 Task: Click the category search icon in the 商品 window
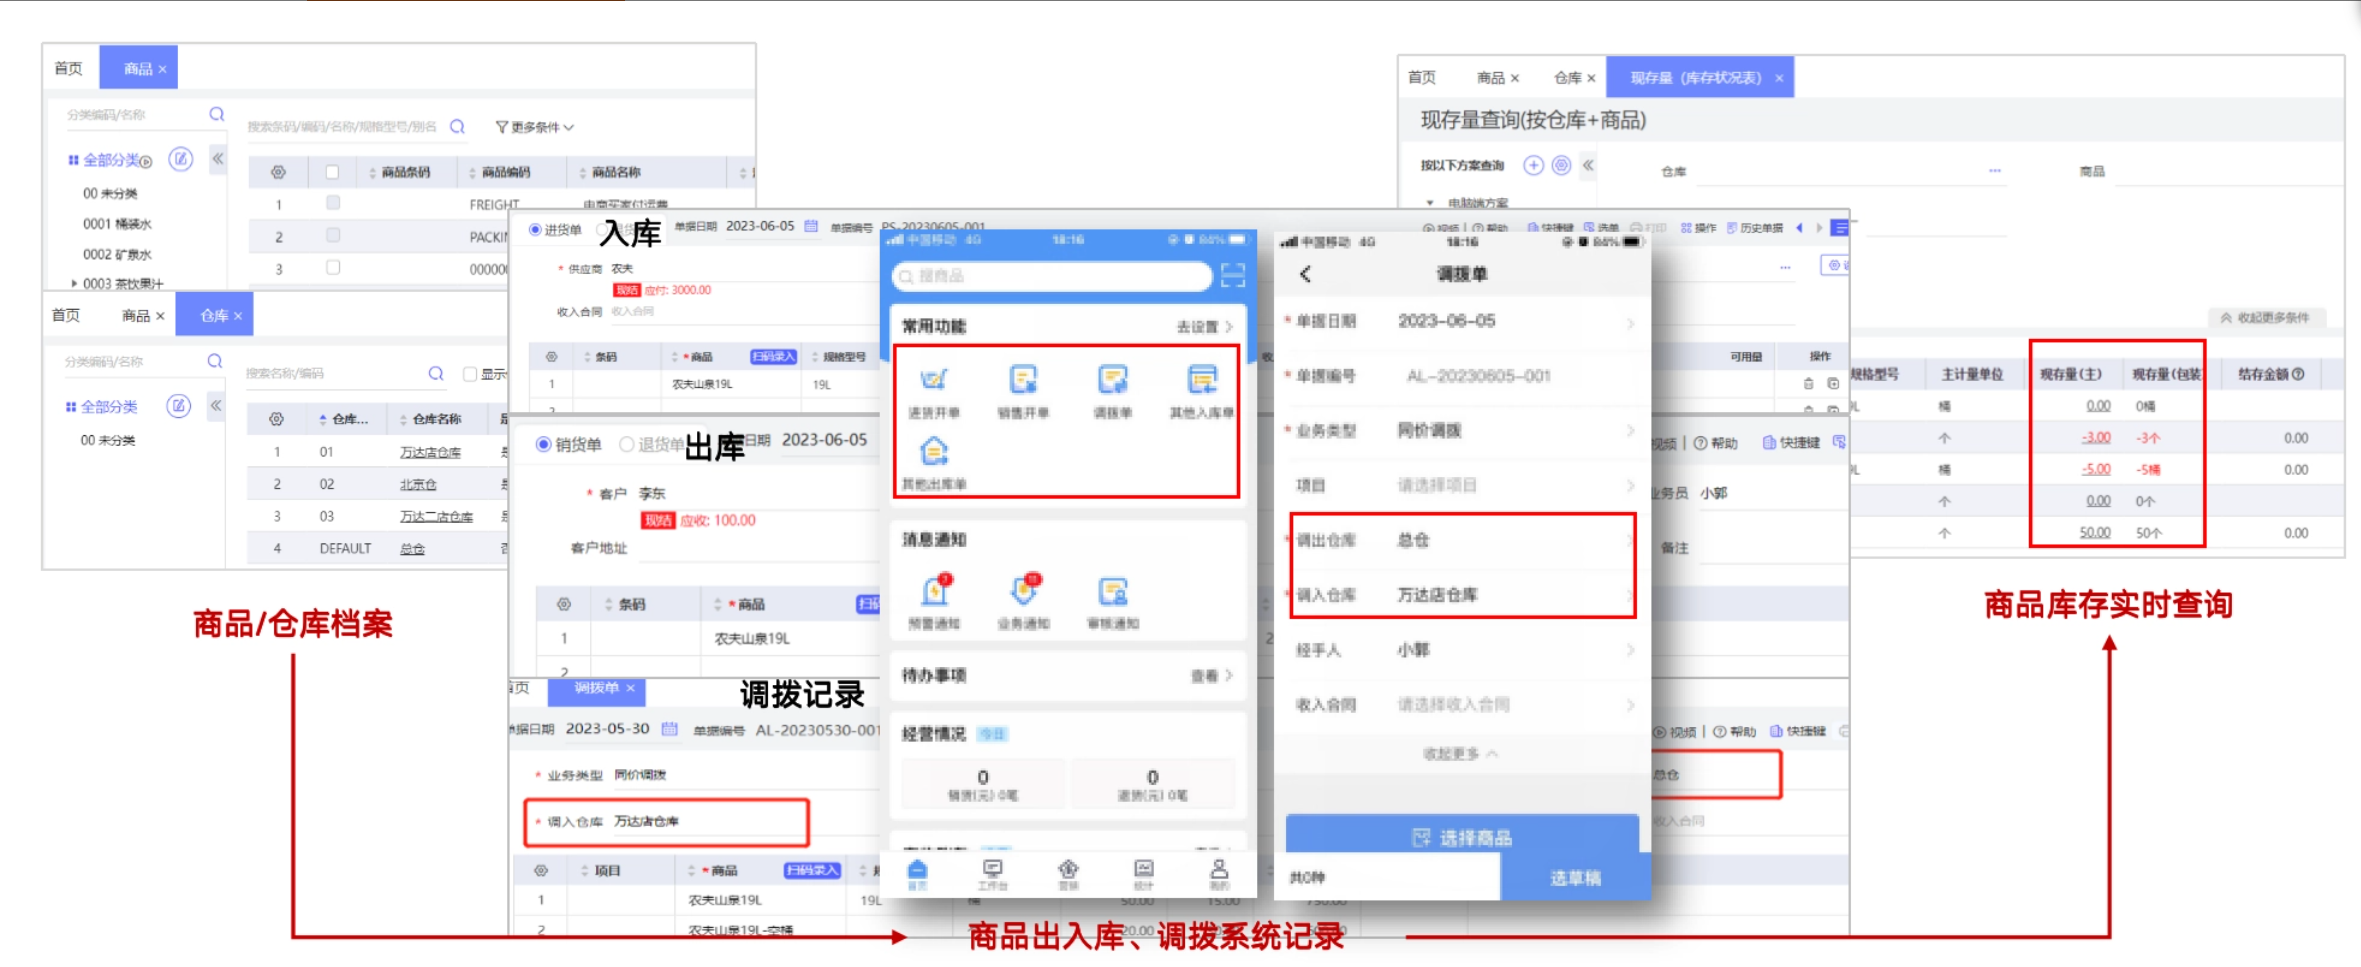(217, 114)
